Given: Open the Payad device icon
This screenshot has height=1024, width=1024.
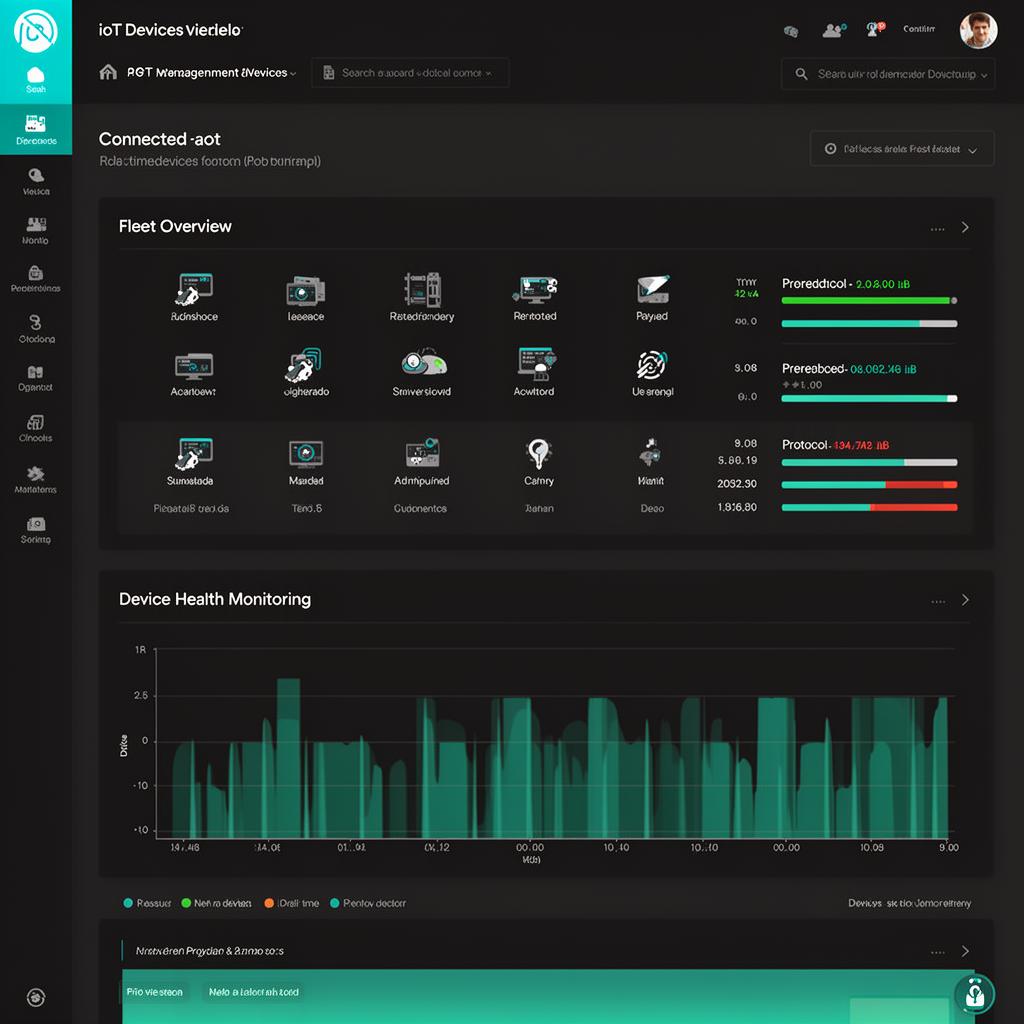Looking at the screenshot, I should 652,289.
